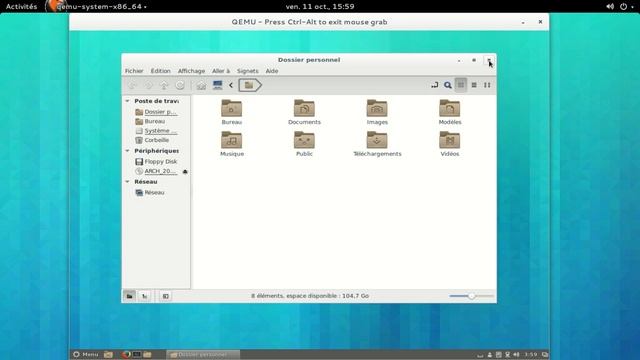Open the host clock showing ven. 11 oct.
The height and width of the screenshot is (360, 640).
(320, 7)
